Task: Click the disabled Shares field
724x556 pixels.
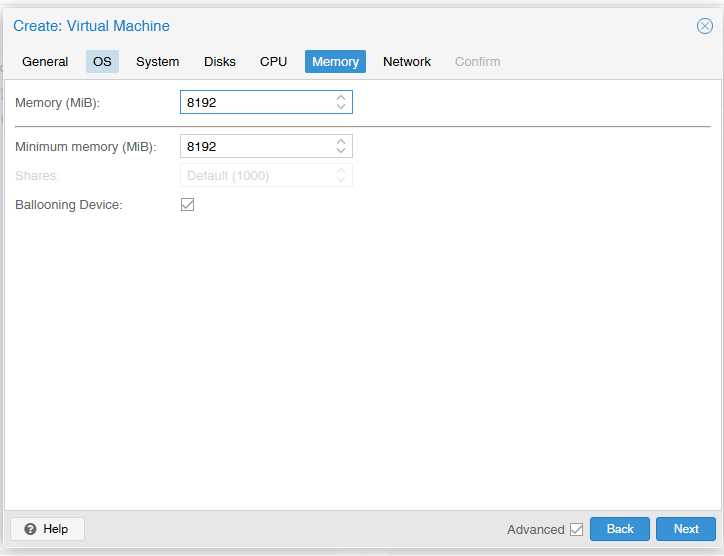Action: (x=266, y=175)
